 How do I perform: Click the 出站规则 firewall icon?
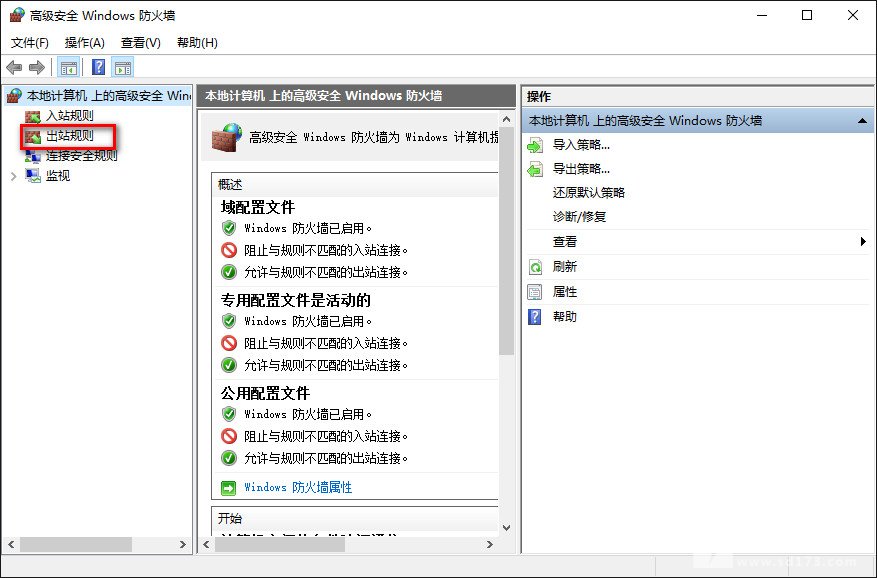click(33, 137)
